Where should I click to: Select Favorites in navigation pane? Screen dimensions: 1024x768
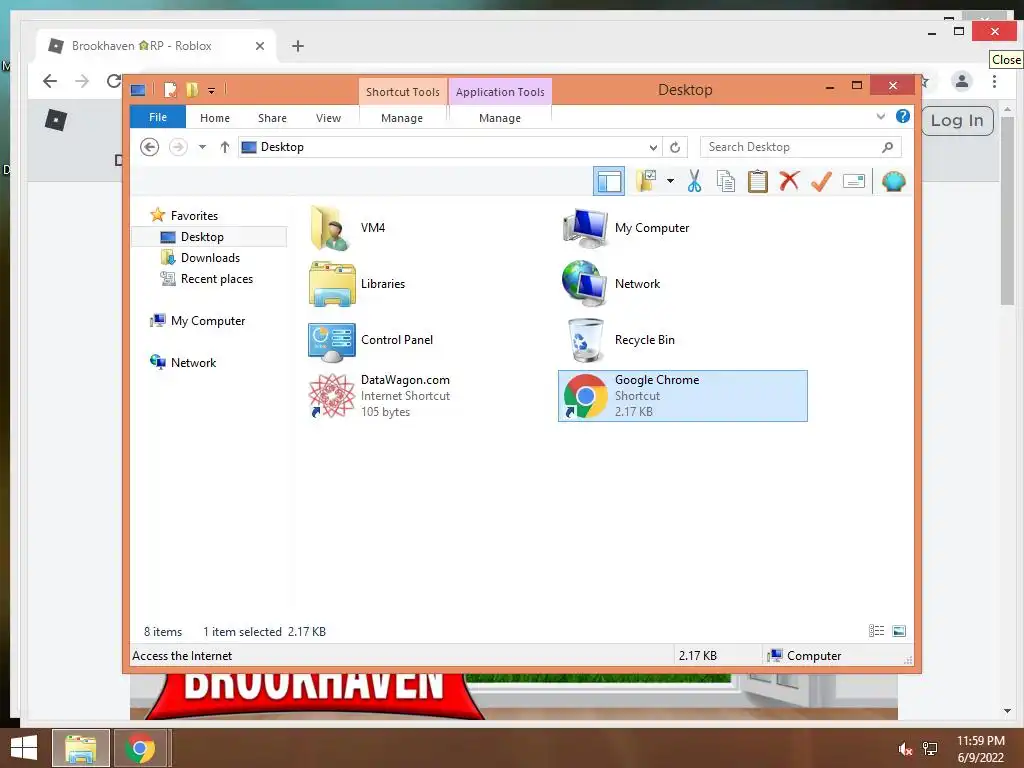(194, 216)
